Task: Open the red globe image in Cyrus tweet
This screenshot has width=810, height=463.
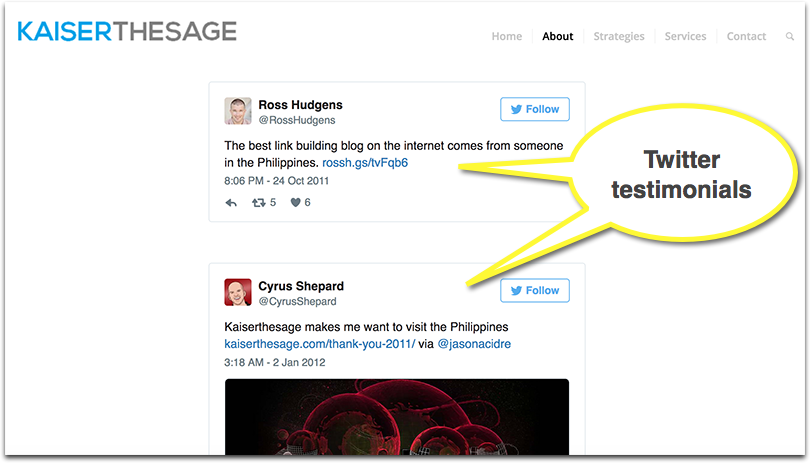Action: point(397,417)
